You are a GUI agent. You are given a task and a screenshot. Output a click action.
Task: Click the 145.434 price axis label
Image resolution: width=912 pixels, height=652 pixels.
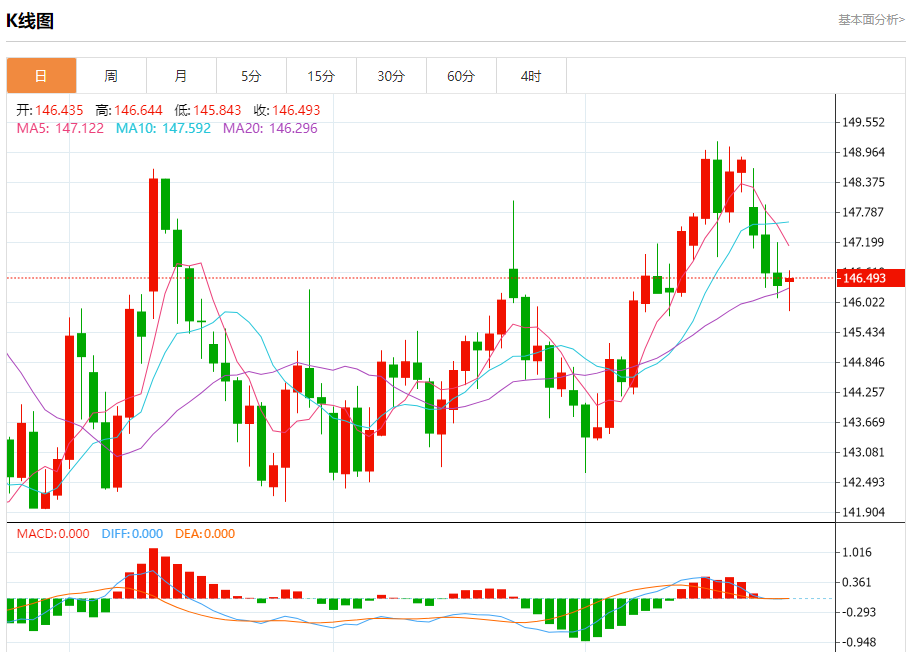tap(863, 332)
